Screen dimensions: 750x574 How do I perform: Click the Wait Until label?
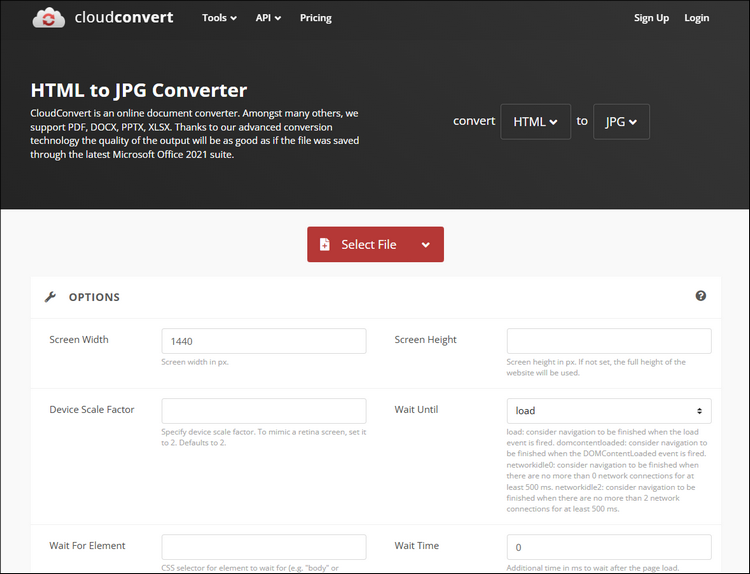tap(416, 409)
